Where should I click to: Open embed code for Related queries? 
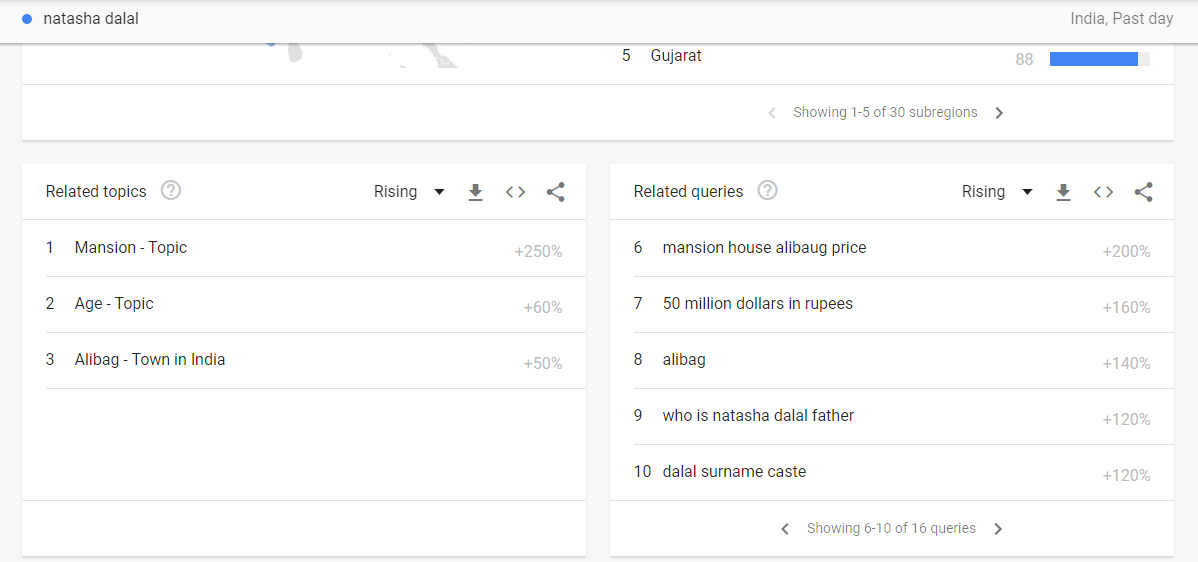1103,192
